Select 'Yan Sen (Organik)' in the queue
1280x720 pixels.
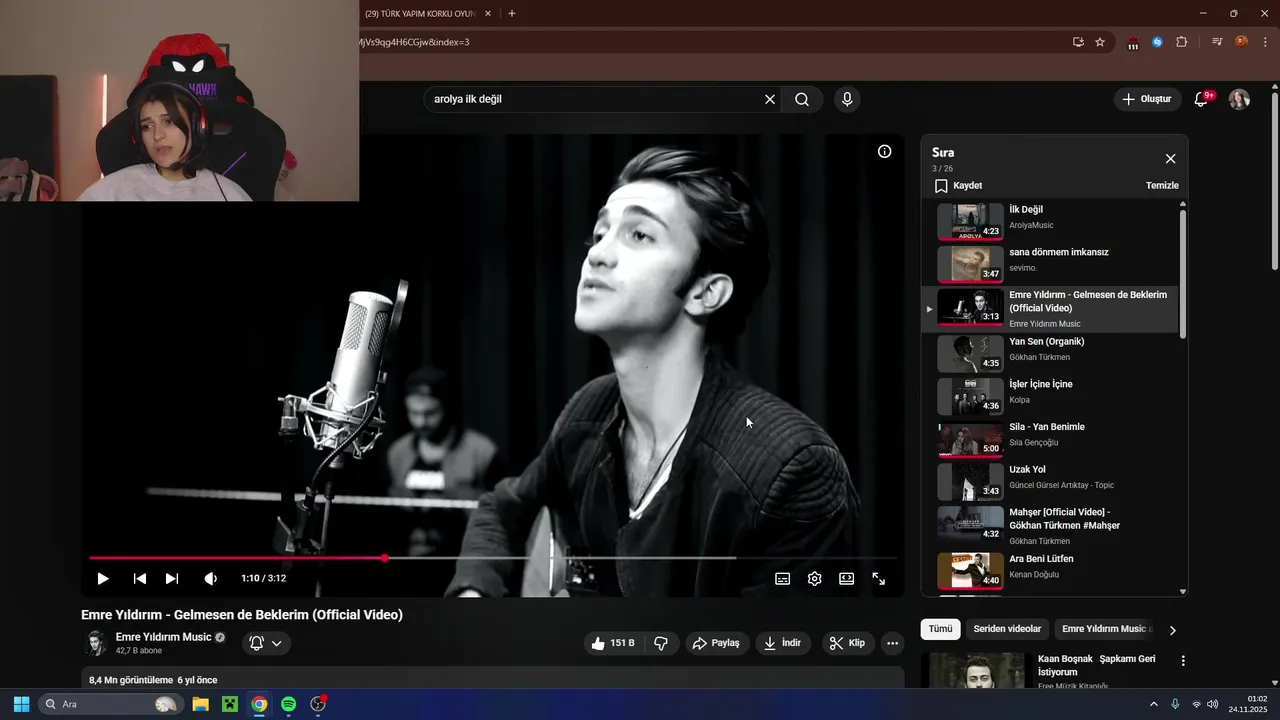point(1052,353)
